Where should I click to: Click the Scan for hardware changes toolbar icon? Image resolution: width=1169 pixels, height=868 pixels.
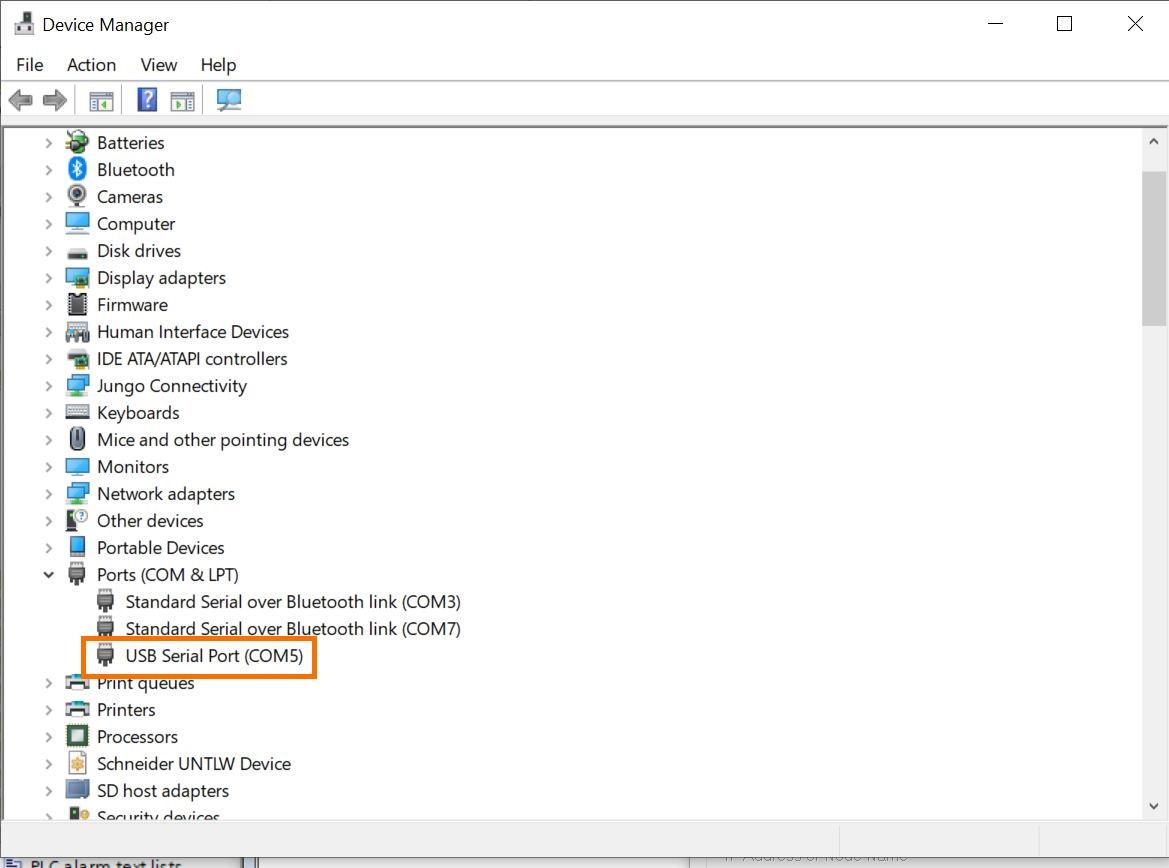[229, 99]
